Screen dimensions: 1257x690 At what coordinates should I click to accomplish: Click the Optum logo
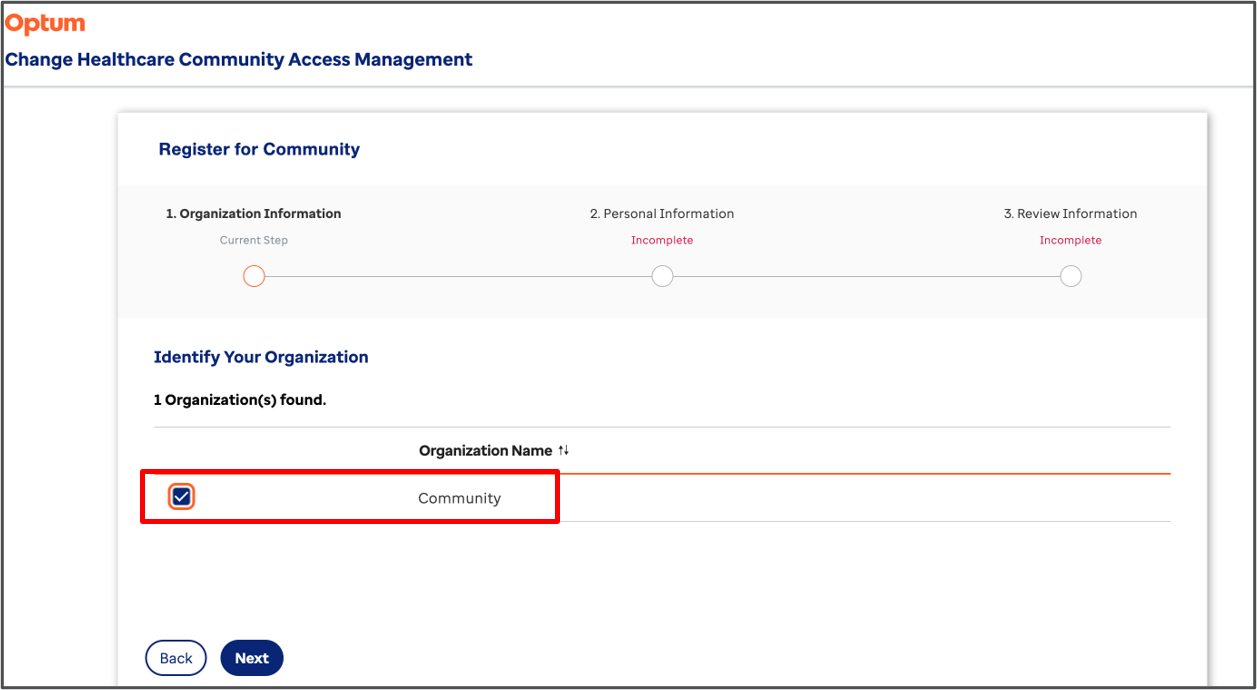point(44,22)
